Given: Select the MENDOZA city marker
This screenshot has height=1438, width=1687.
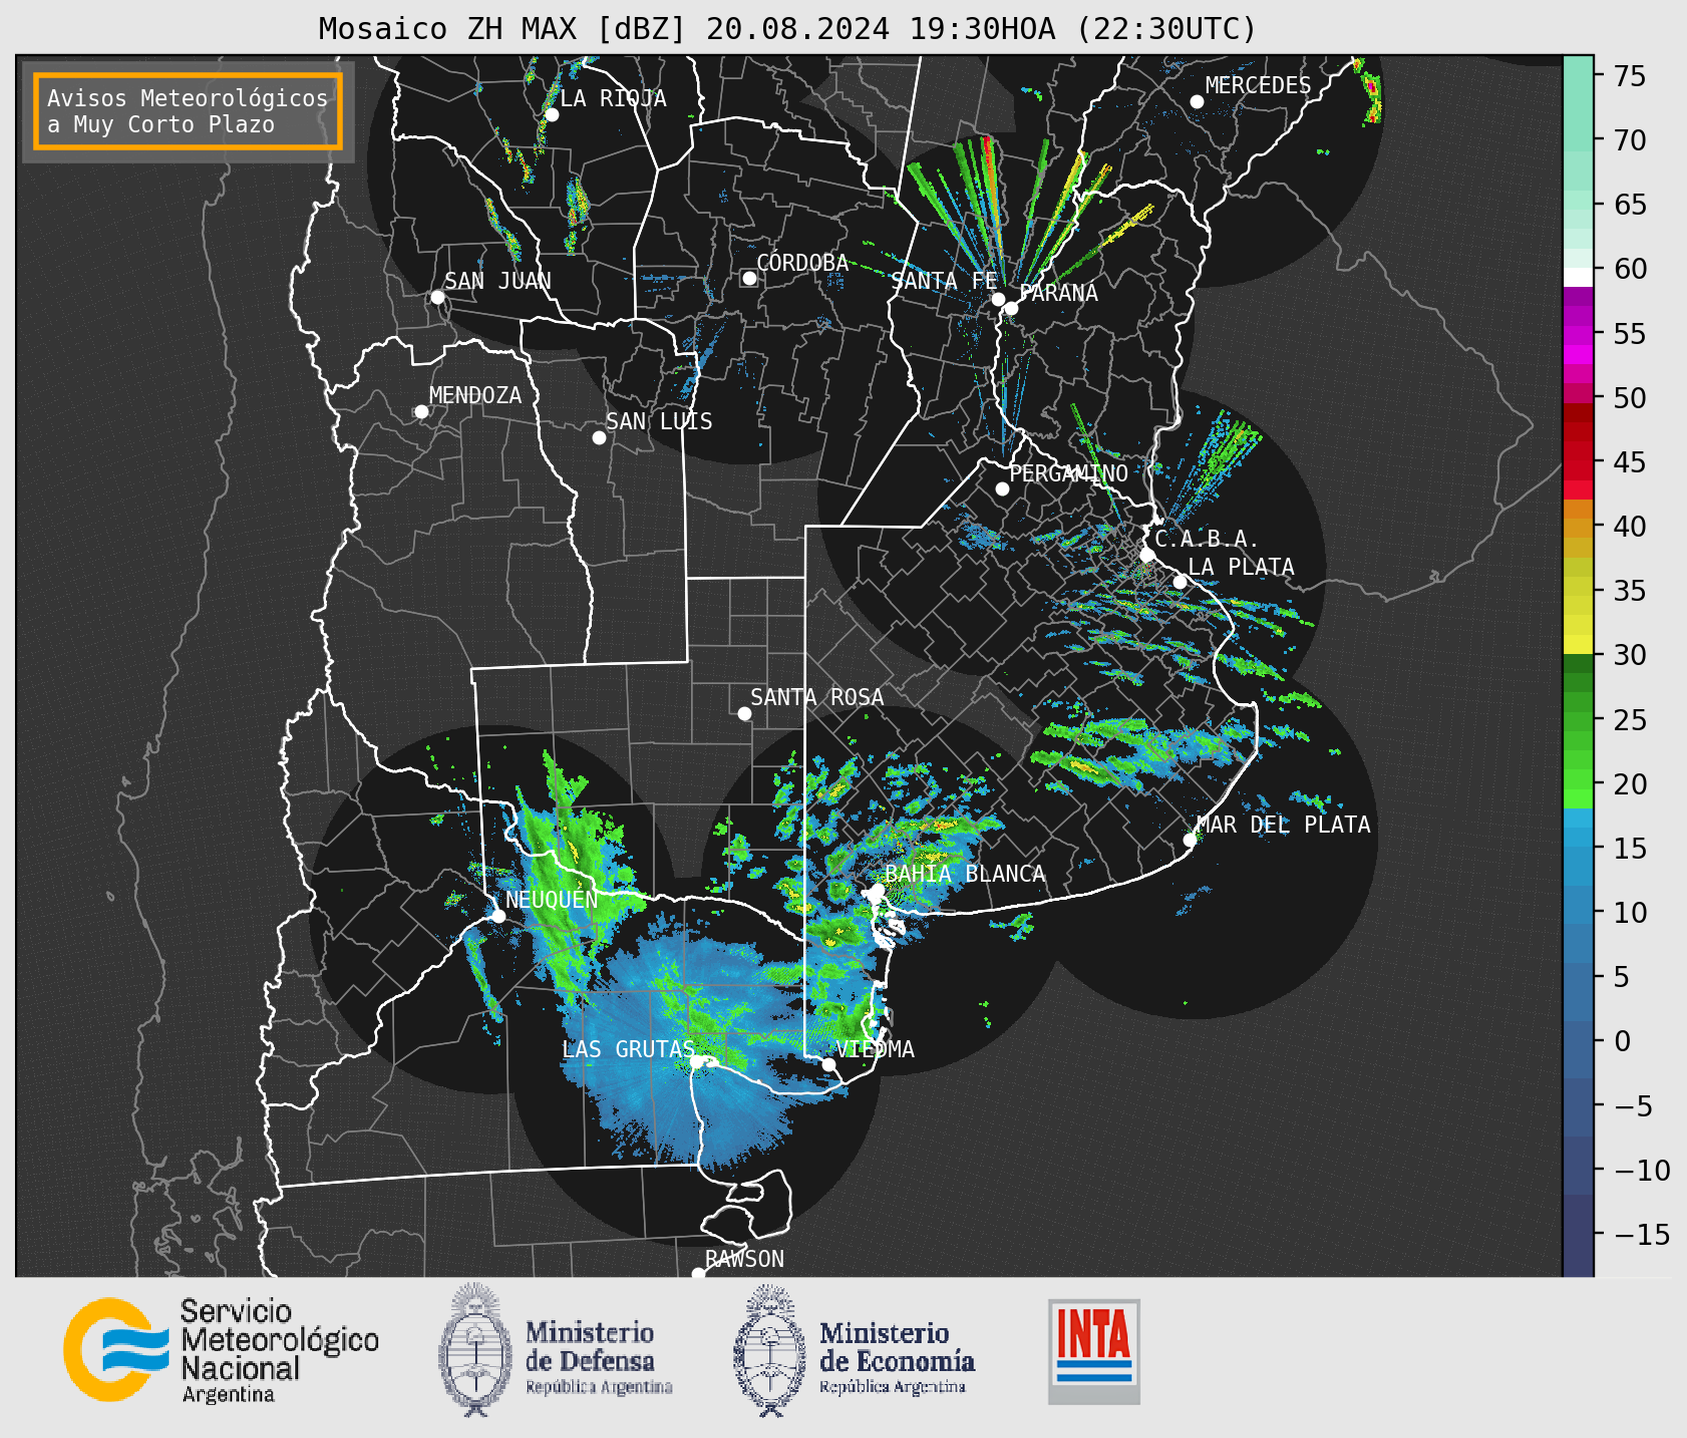Looking at the screenshot, I should (421, 412).
